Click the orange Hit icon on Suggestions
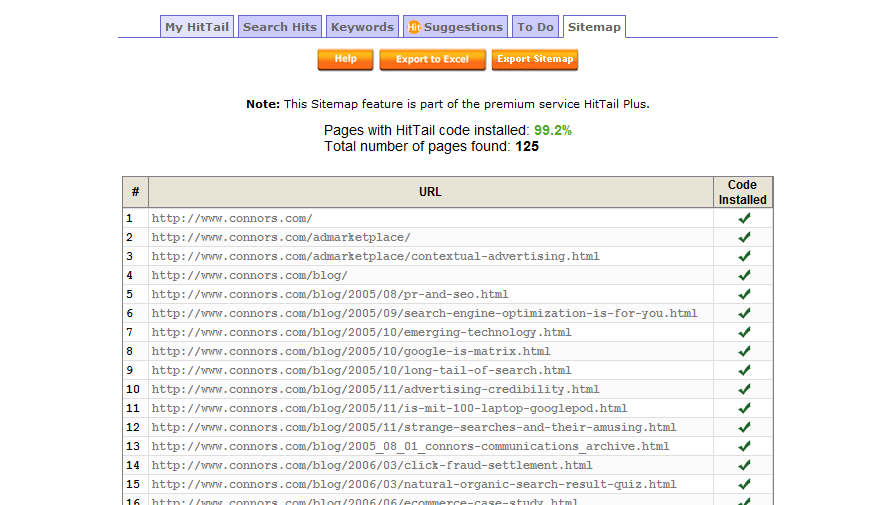The height and width of the screenshot is (505, 893). [x=414, y=27]
